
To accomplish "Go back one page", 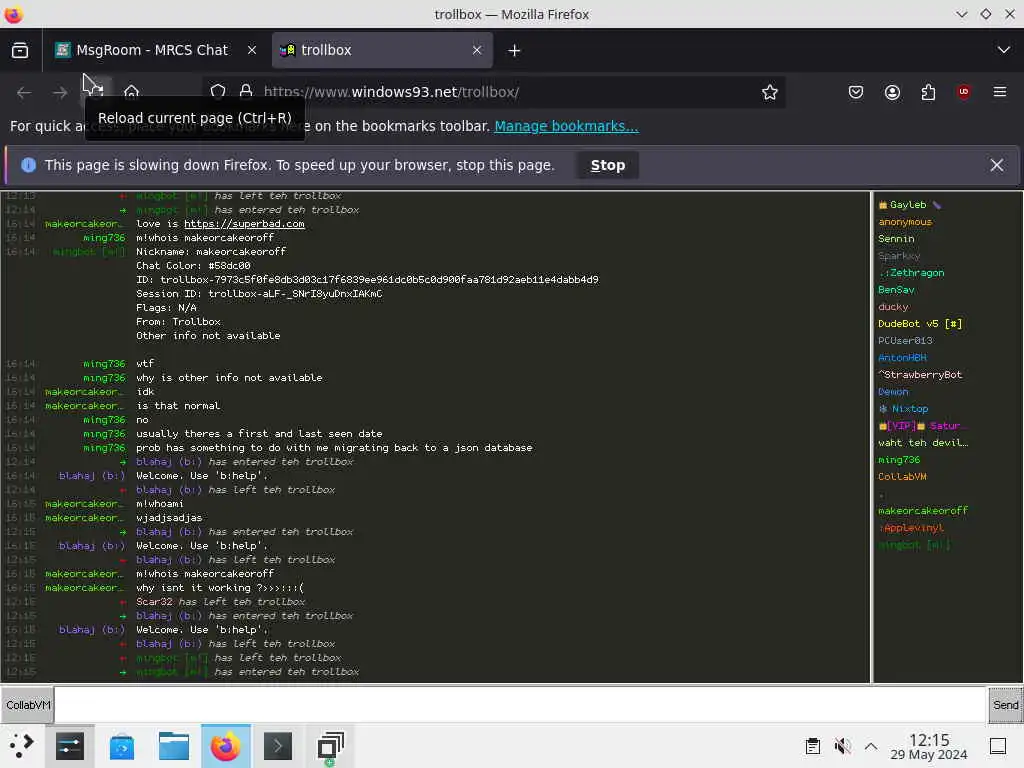I will coord(24,93).
